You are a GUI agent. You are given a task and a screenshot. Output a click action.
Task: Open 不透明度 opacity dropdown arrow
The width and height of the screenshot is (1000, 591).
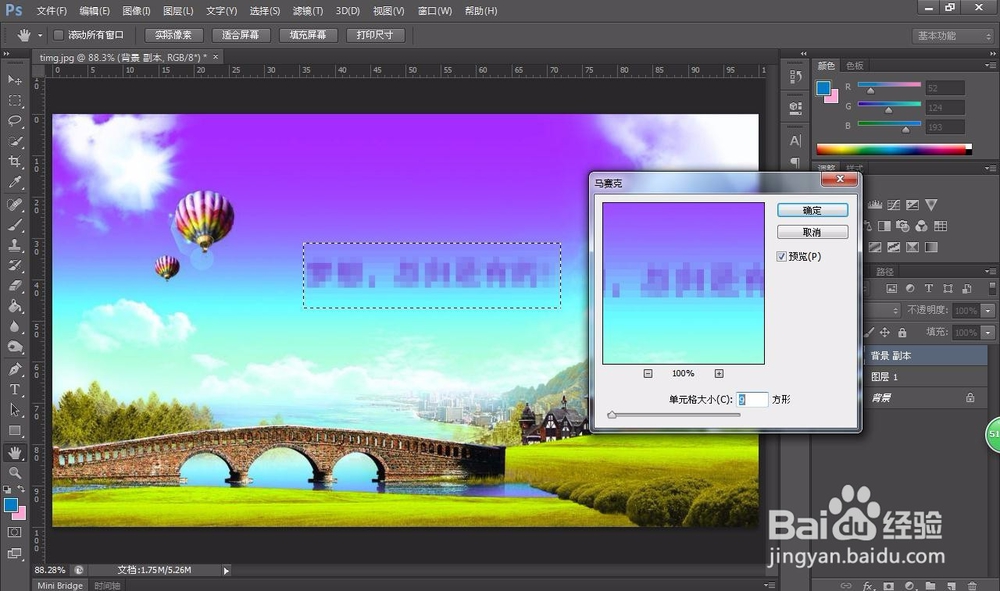pos(988,310)
